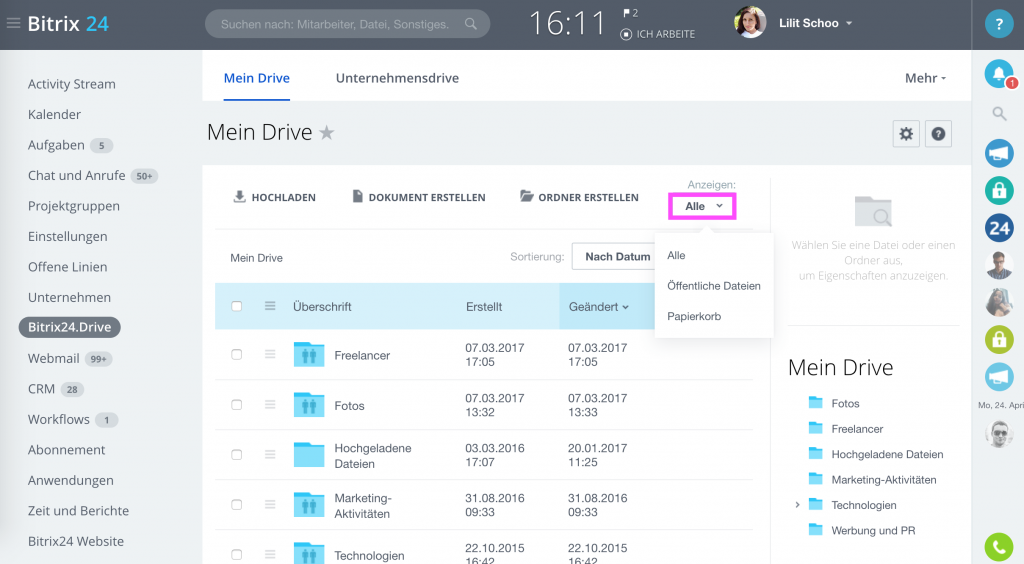Viewport: 1024px width, 564px height.
Task: Click the Mein Drive settings gear icon
Action: (x=906, y=134)
